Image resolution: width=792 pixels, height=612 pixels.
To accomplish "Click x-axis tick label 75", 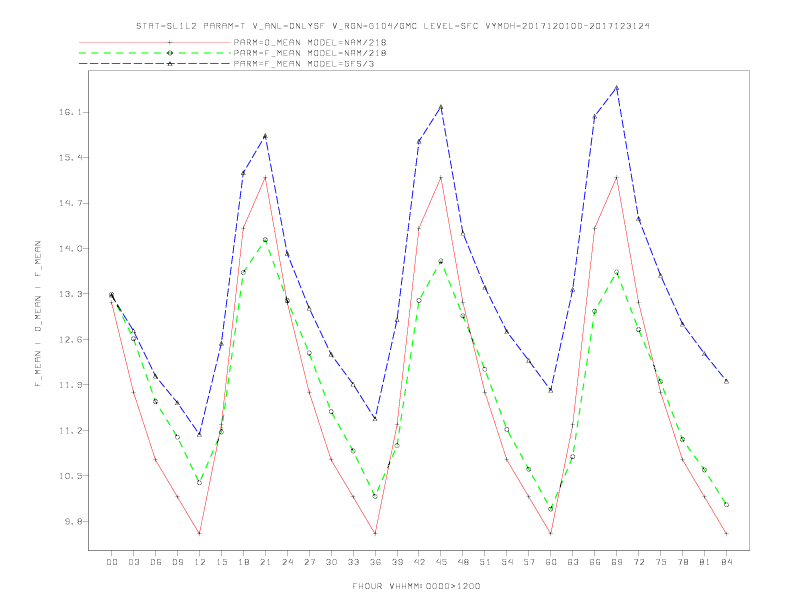I will 661,562.
